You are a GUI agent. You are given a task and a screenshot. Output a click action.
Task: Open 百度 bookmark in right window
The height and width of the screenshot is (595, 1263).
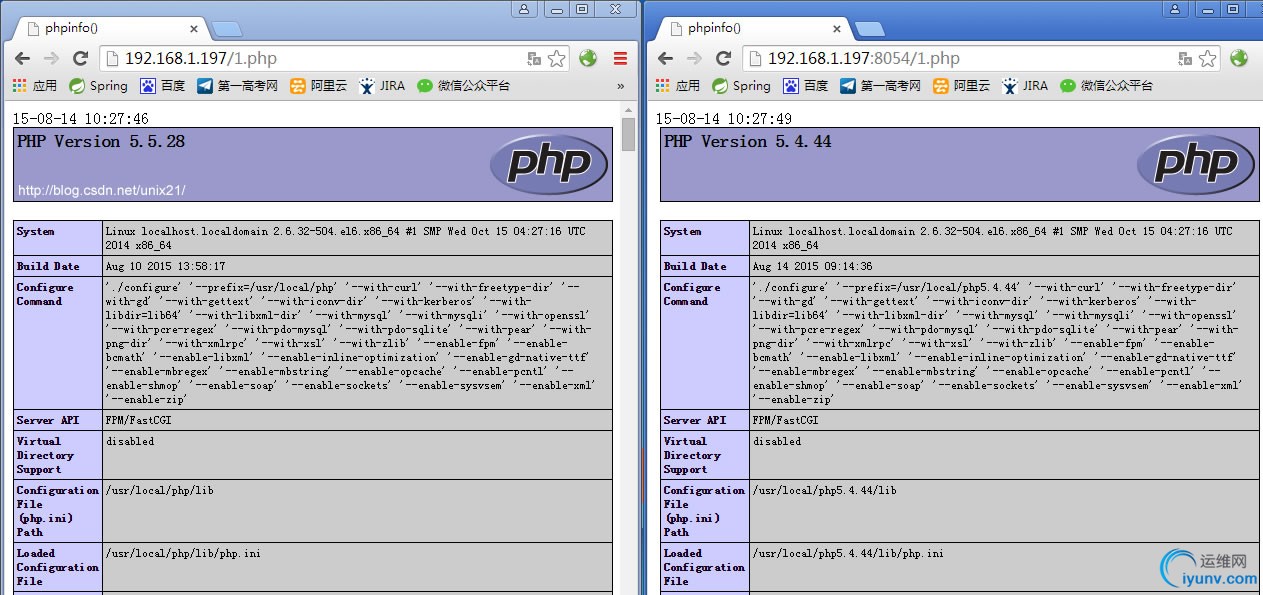[806, 86]
